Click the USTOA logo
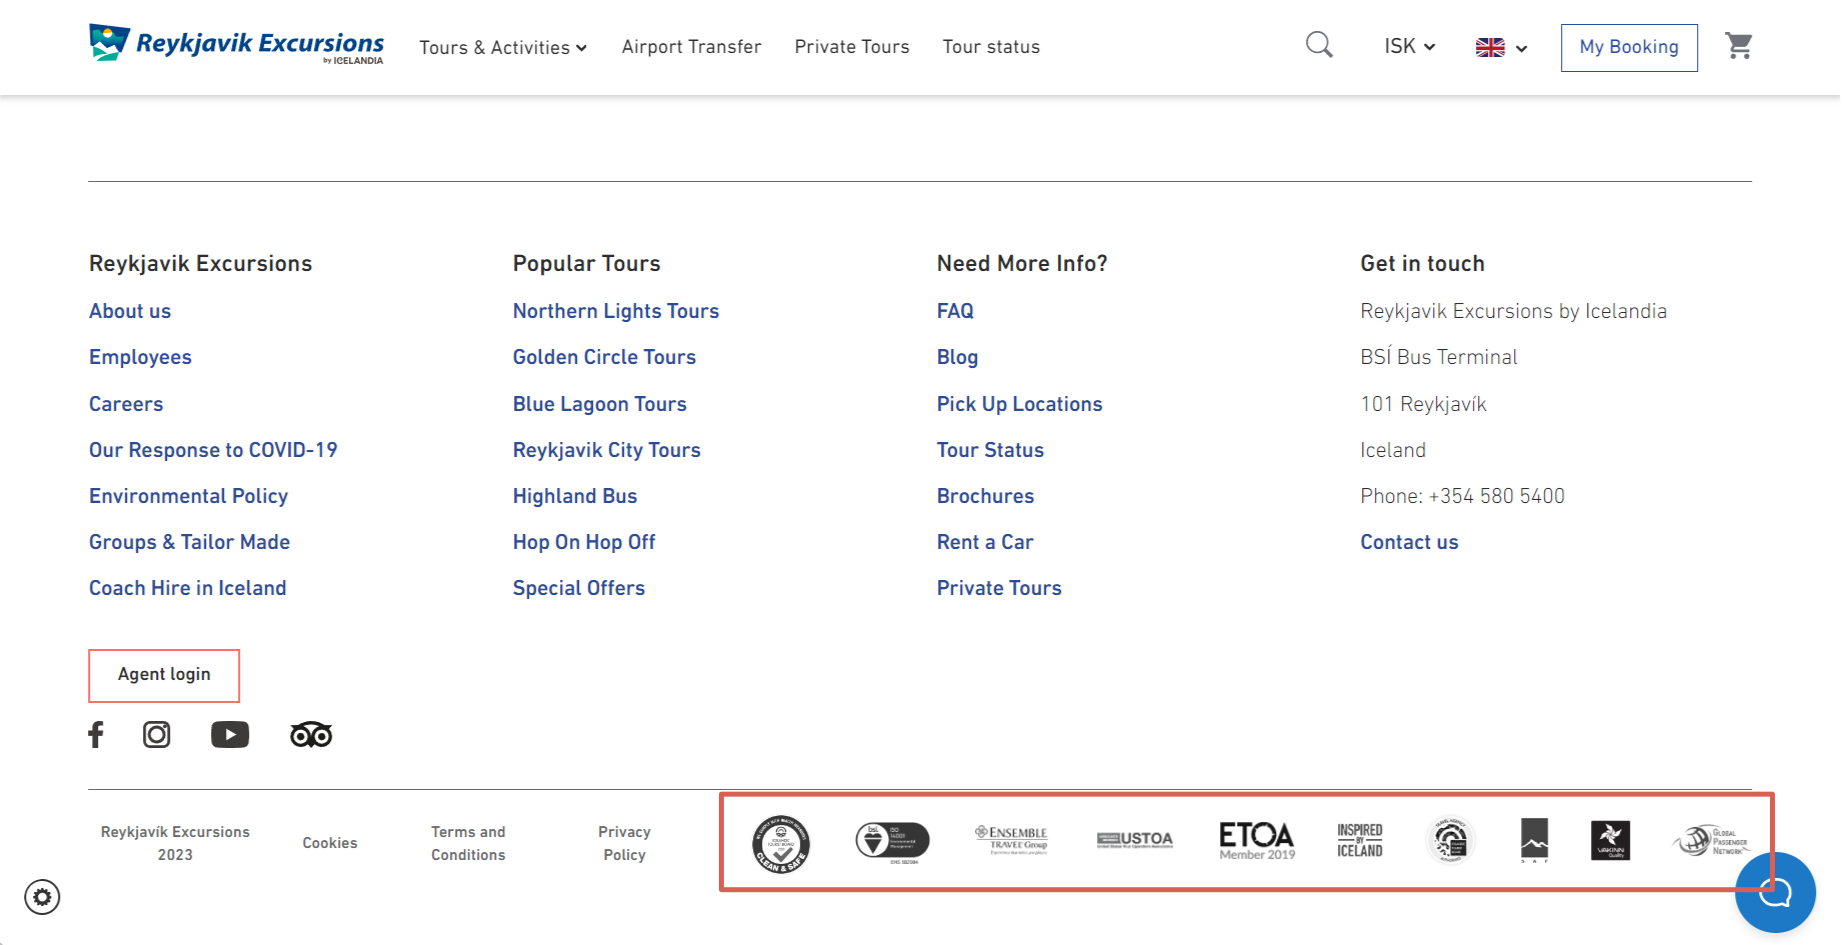Screen dimensions: 1844x945 1135,840
